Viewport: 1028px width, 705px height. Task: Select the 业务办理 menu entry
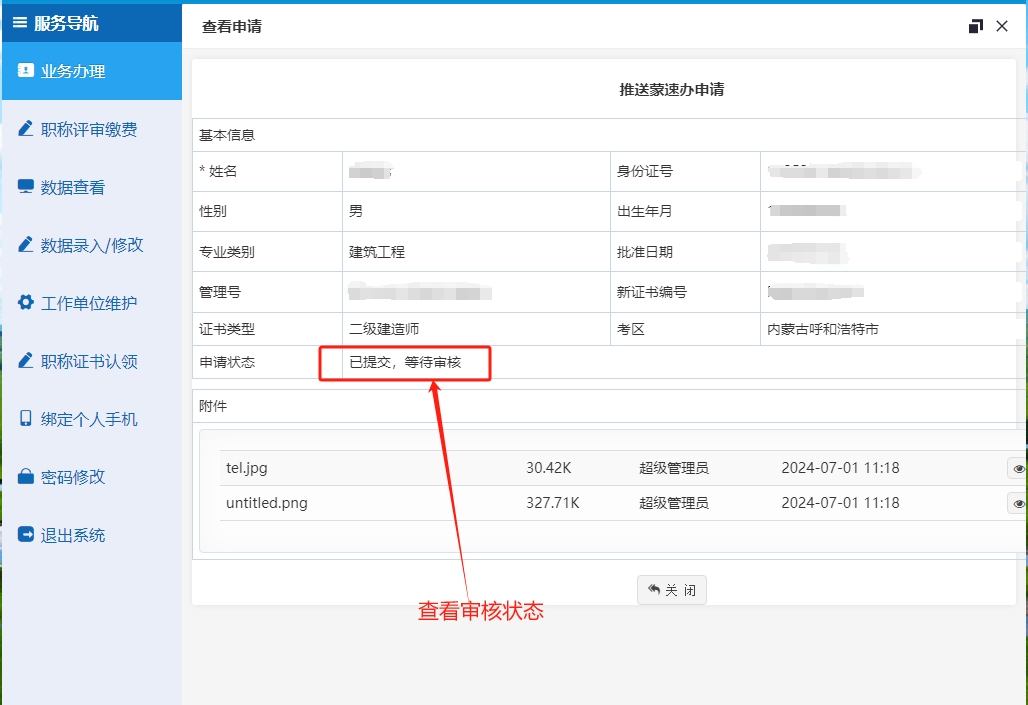tap(73, 71)
